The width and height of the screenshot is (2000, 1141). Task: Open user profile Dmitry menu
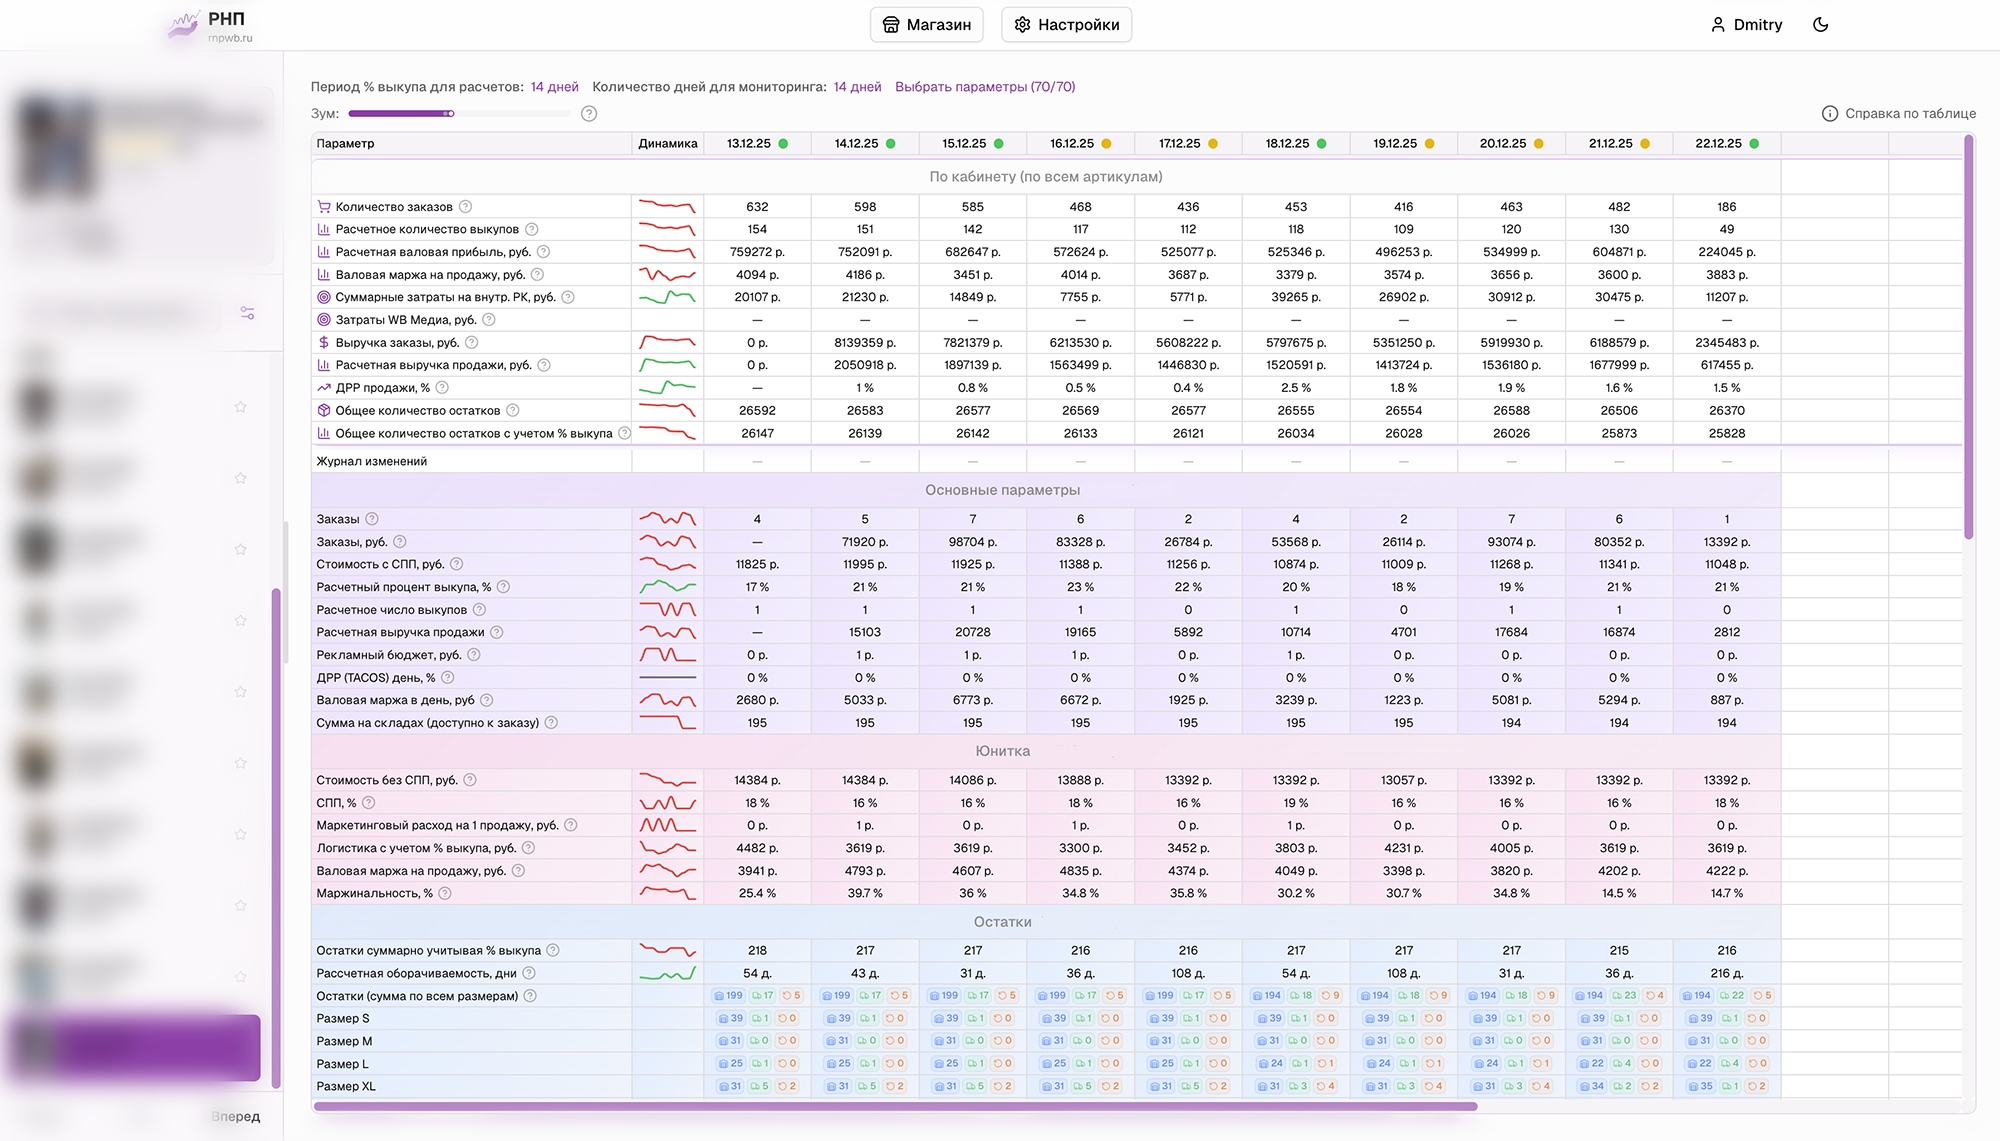1746,25
